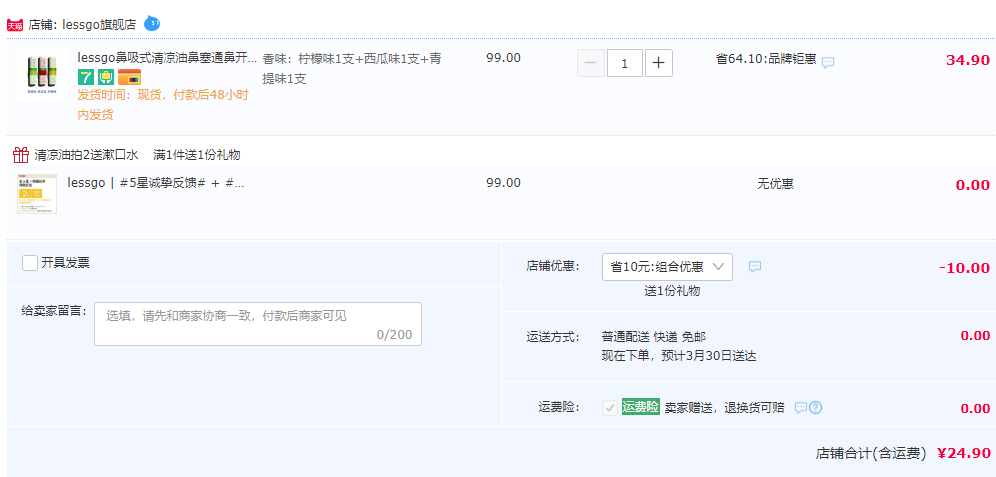Click the 99.00 unit price of first item
This screenshot has width=996, height=477.
click(x=504, y=58)
